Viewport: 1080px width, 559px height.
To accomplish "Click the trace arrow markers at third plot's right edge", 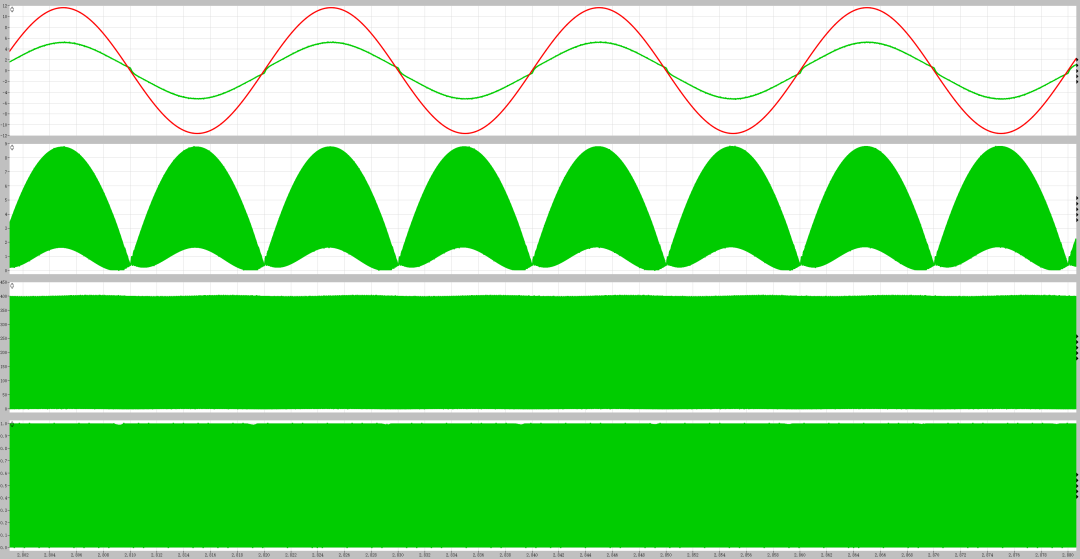I will 1077,347.
